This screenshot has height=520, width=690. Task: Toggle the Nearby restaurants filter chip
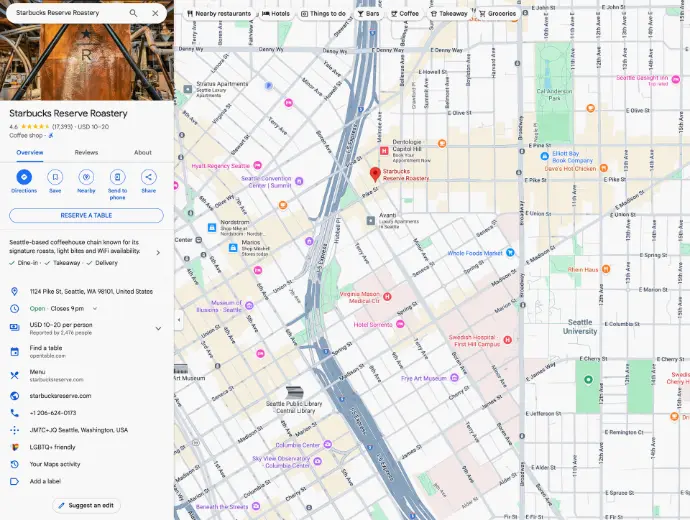(218, 14)
